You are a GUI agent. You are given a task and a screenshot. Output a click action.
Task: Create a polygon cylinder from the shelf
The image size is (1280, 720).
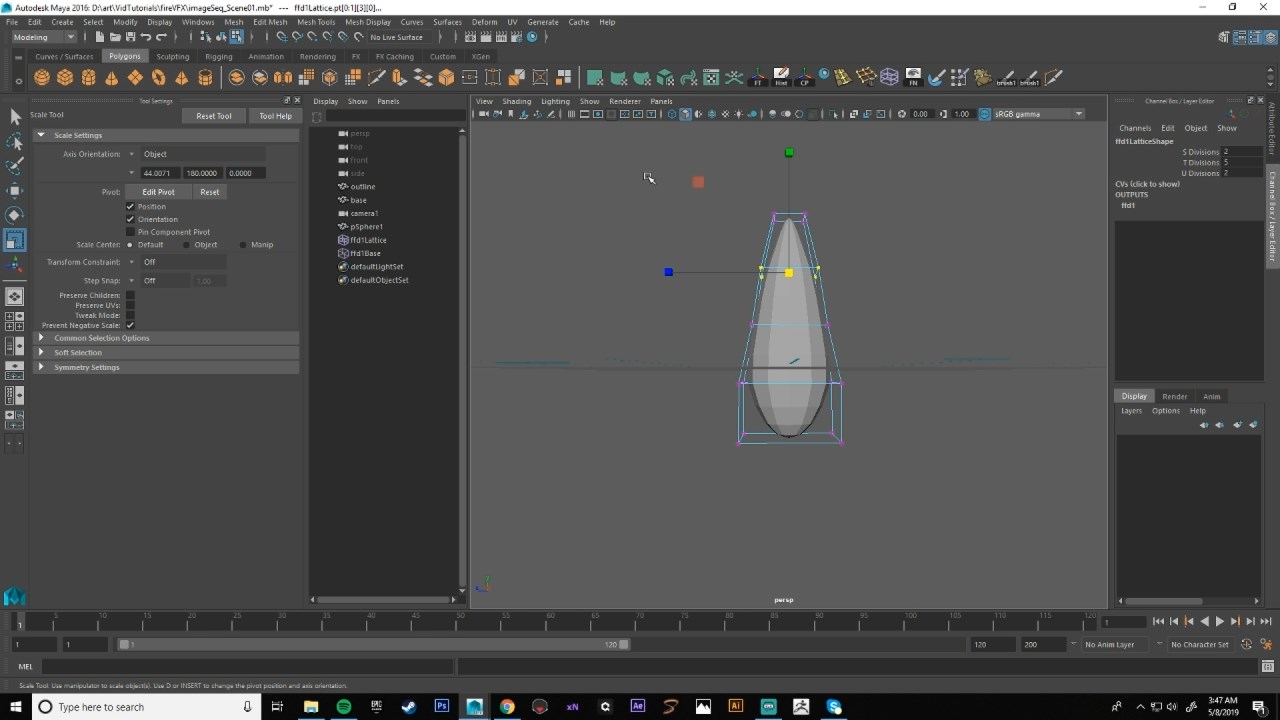pos(88,78)
